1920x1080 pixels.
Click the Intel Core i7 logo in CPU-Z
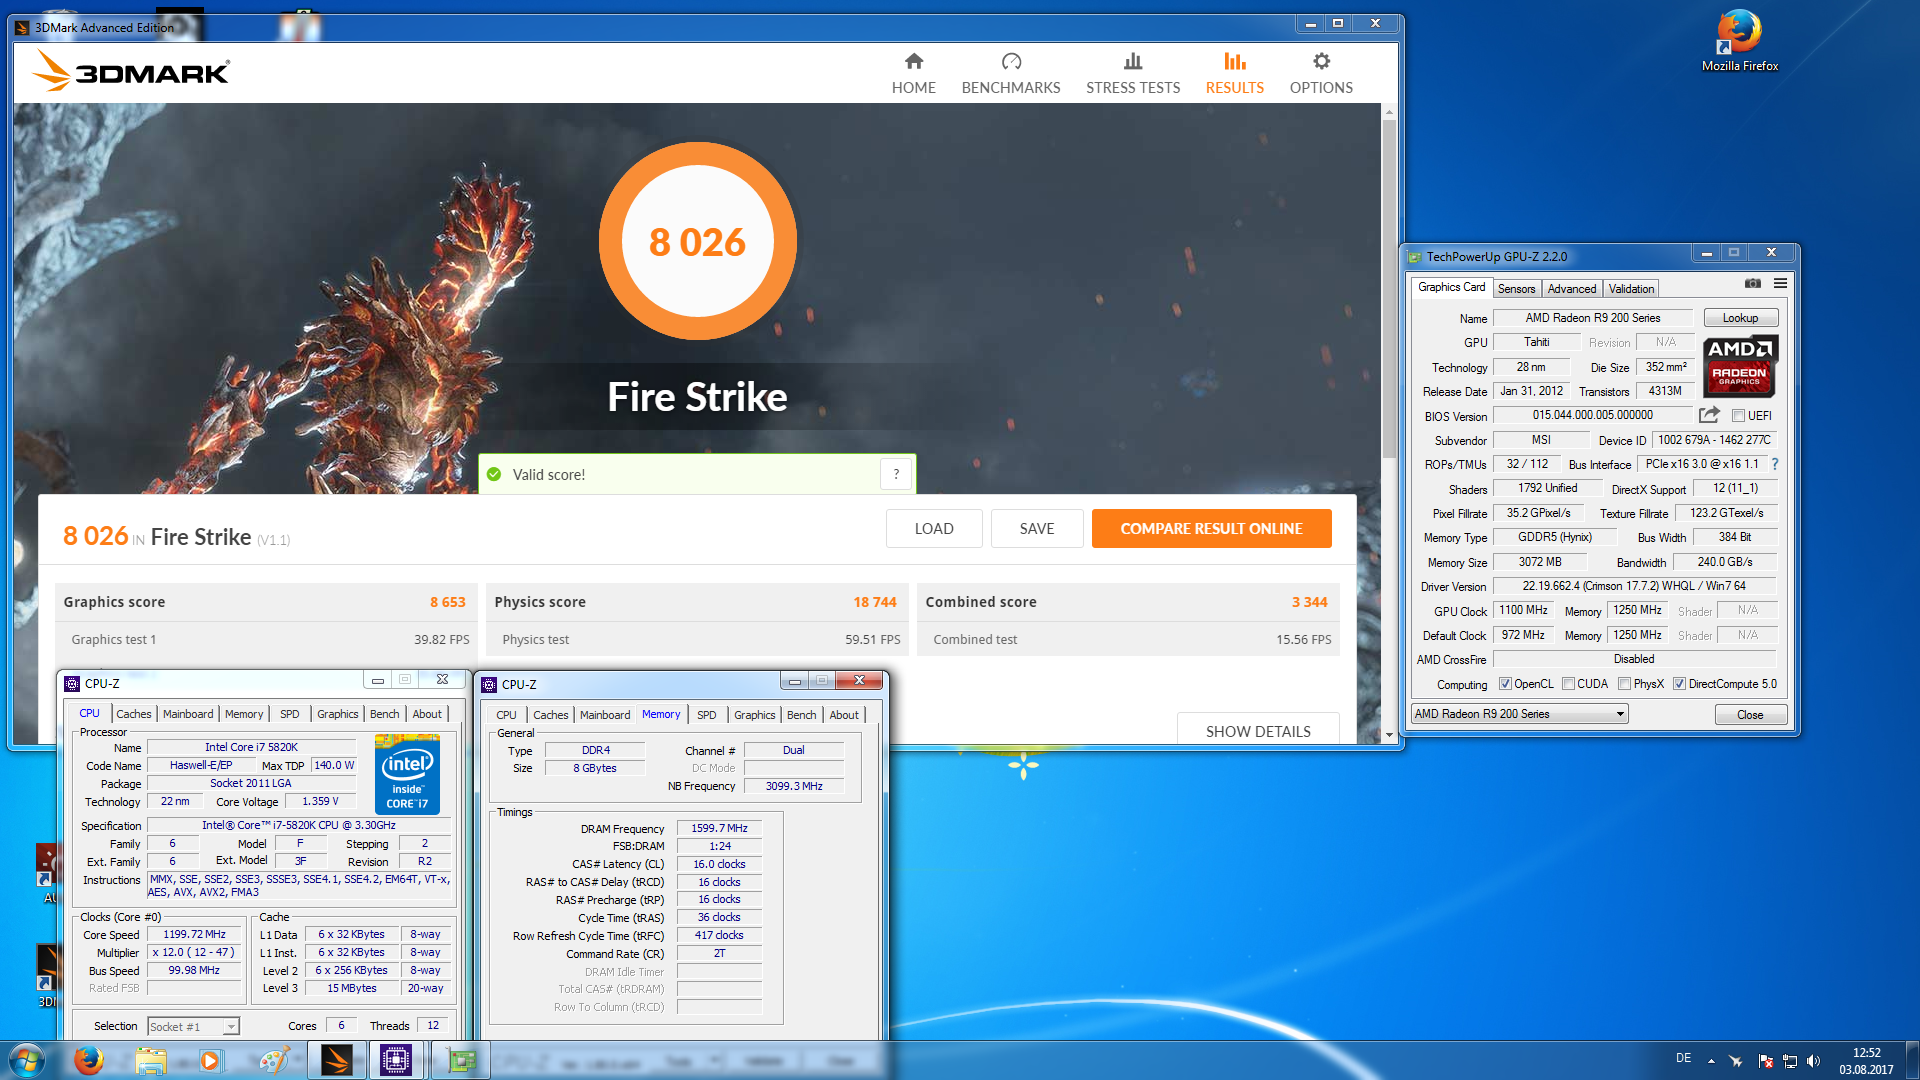[x=407, y=774]
